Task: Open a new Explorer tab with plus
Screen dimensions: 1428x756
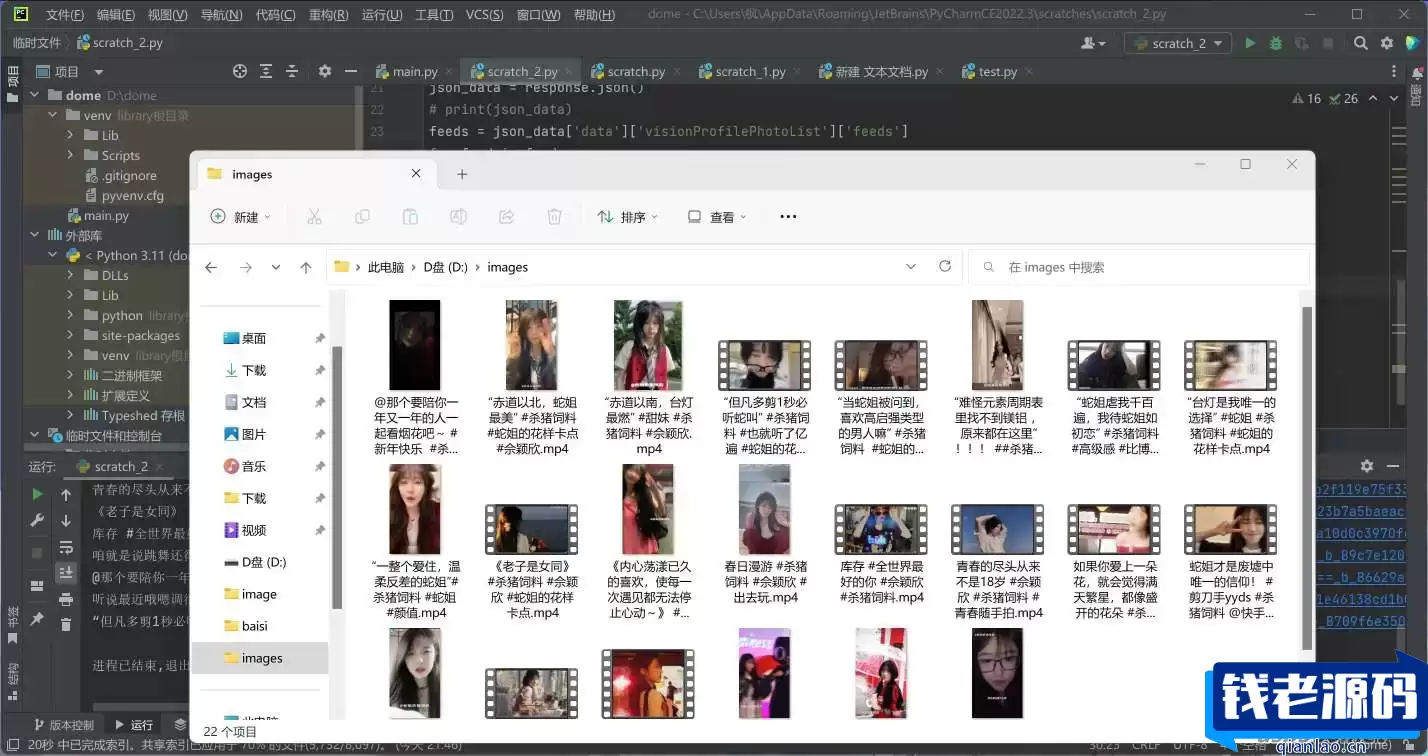Action: (x=462, y=174)
